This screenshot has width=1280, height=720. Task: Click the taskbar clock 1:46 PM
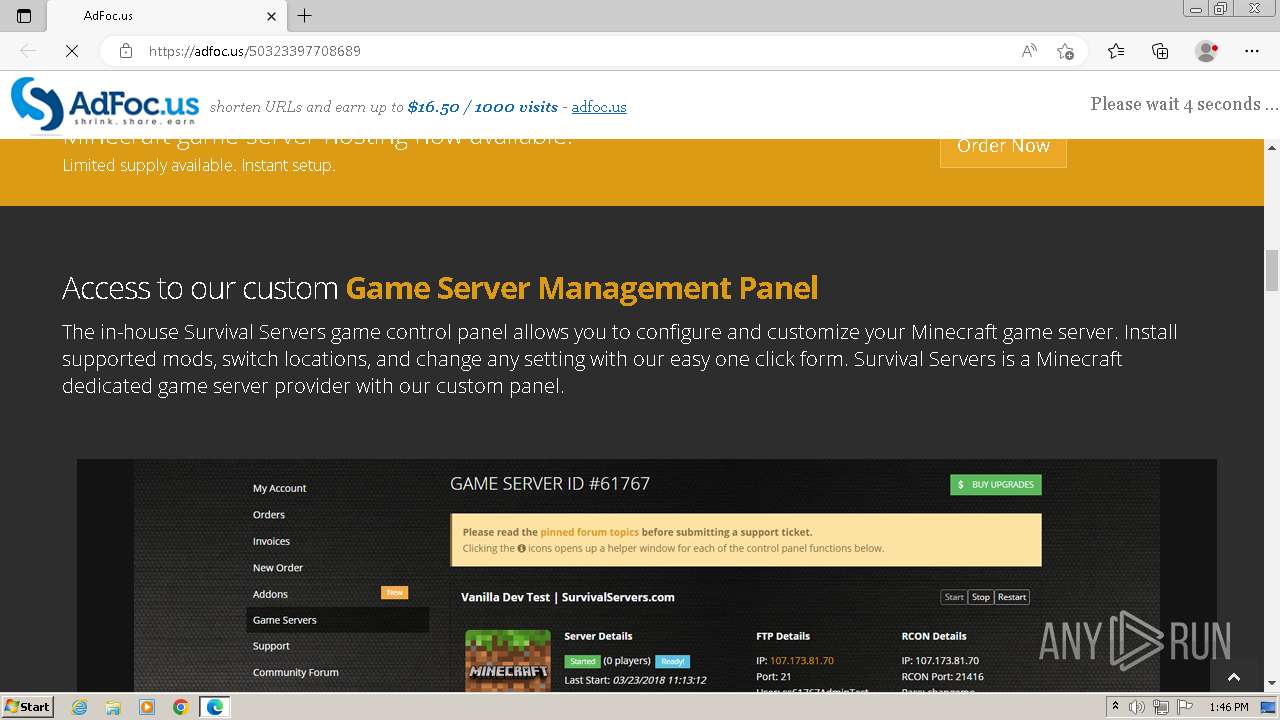click(1228, 707)
